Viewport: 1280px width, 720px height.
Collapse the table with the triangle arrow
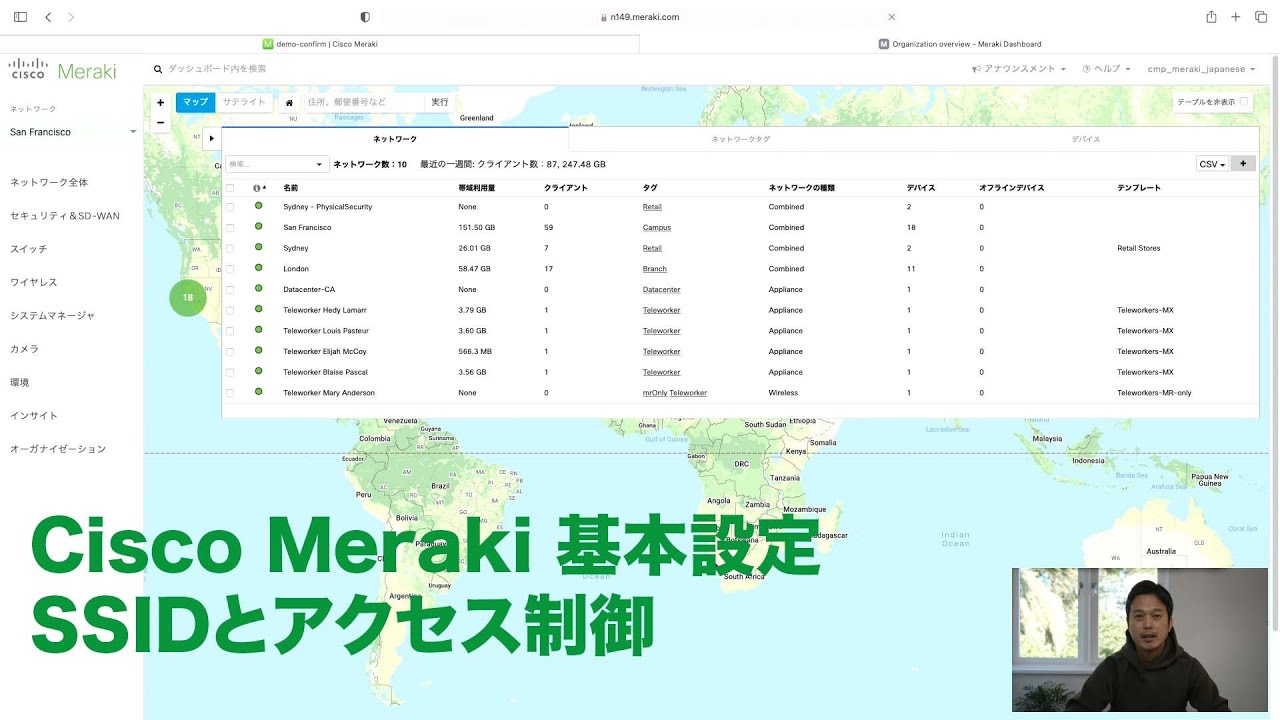point(212,139)
